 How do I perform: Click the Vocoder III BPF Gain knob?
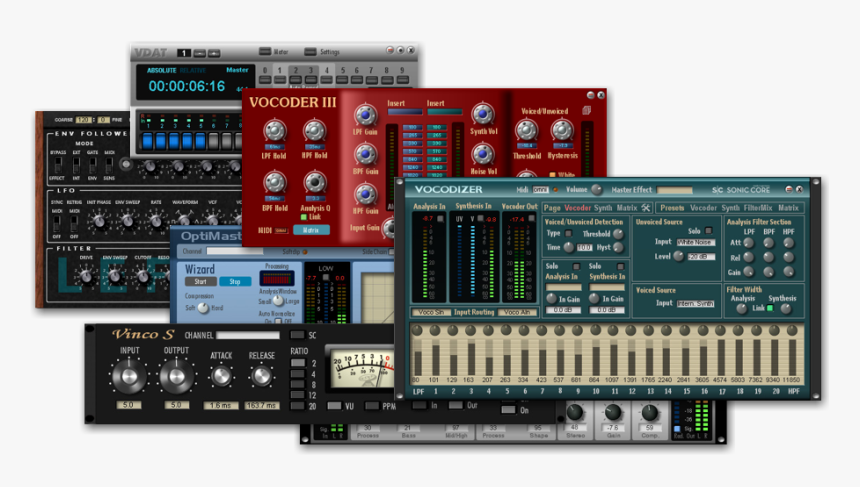(365, 155)
